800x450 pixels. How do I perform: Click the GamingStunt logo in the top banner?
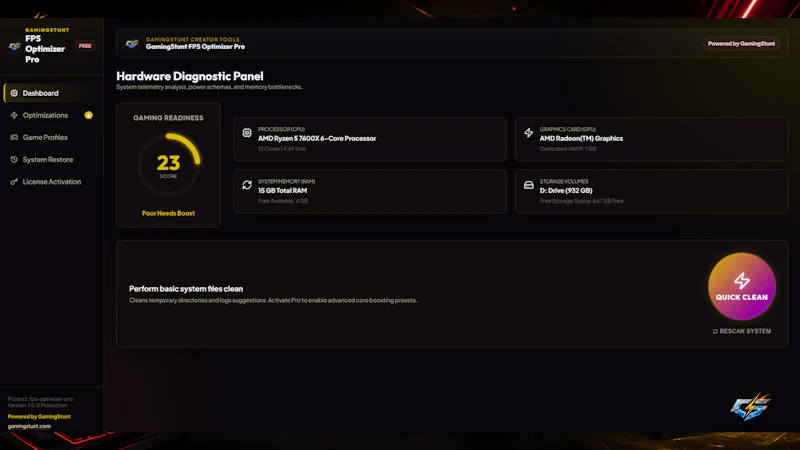click(x=132, y=44)
